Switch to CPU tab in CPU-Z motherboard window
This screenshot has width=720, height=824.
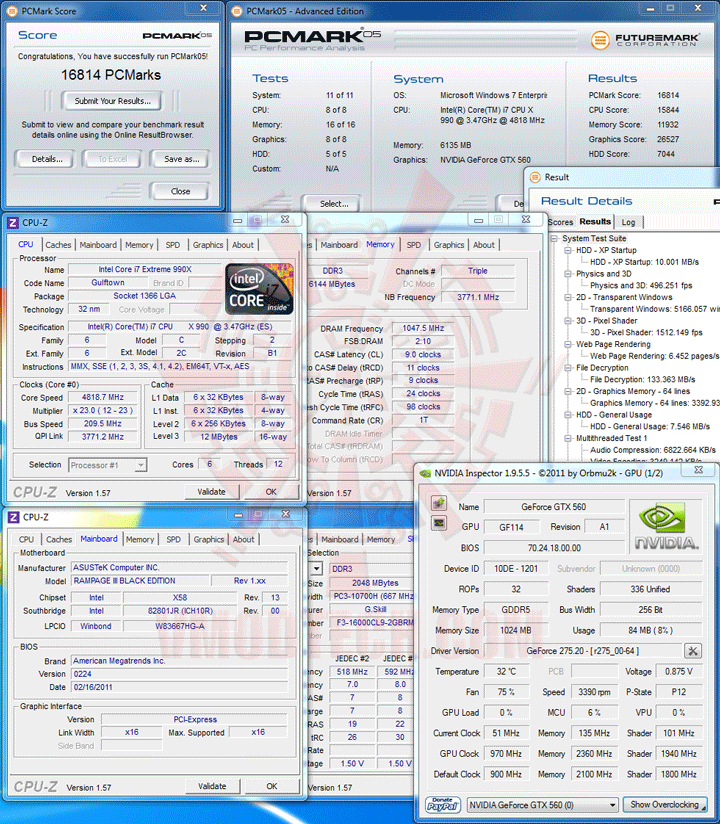pos(26,539)
